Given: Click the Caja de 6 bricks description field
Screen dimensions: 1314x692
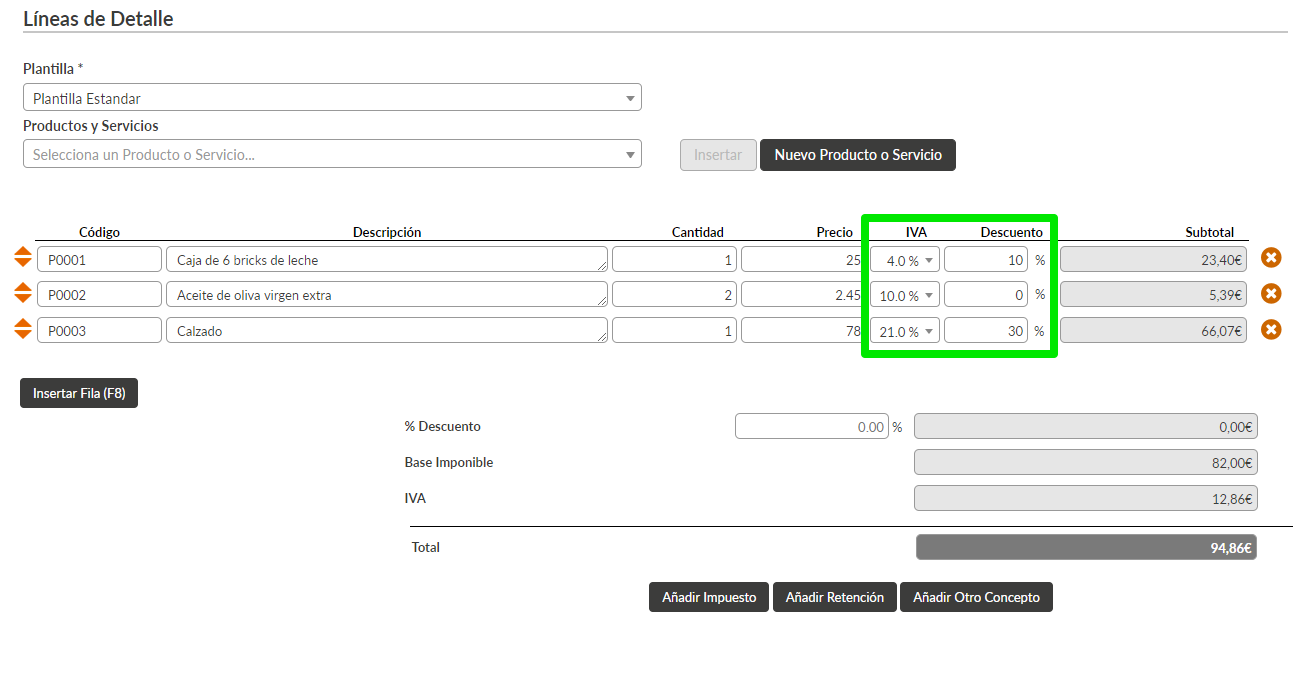Looking at the screenshot, I should click(386, 260).
